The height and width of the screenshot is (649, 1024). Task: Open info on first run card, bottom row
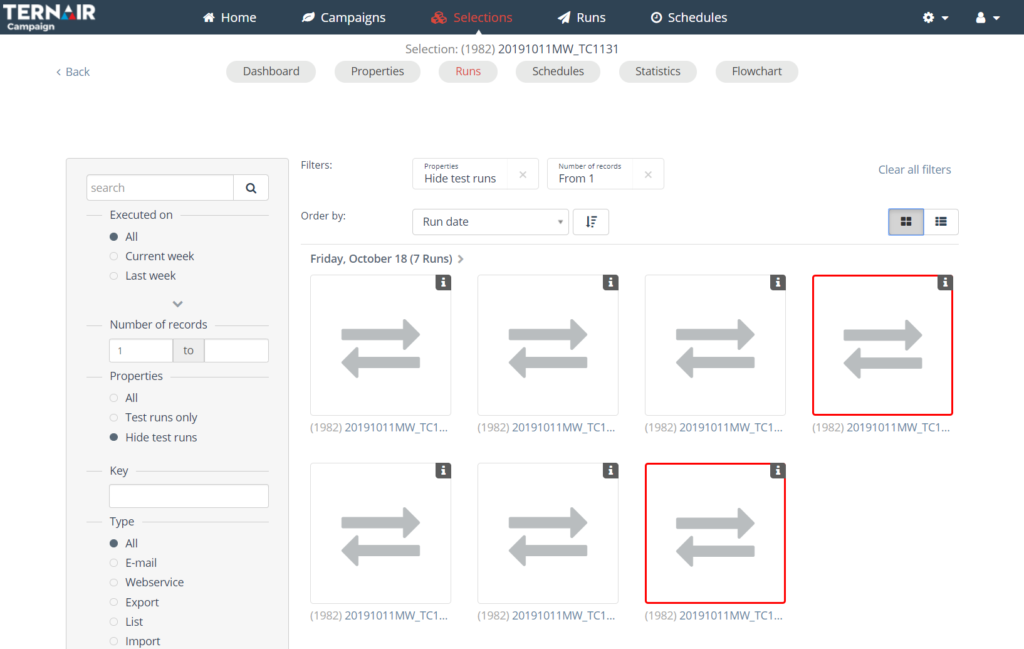443,471
